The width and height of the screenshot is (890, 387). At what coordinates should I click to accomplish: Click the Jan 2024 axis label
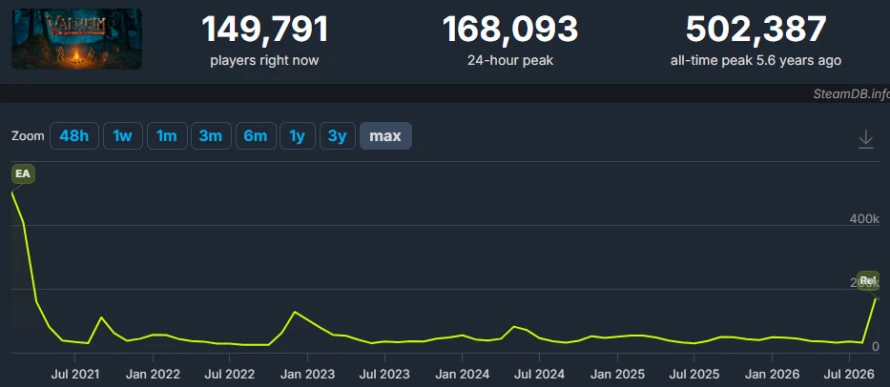tap(463, 375)
